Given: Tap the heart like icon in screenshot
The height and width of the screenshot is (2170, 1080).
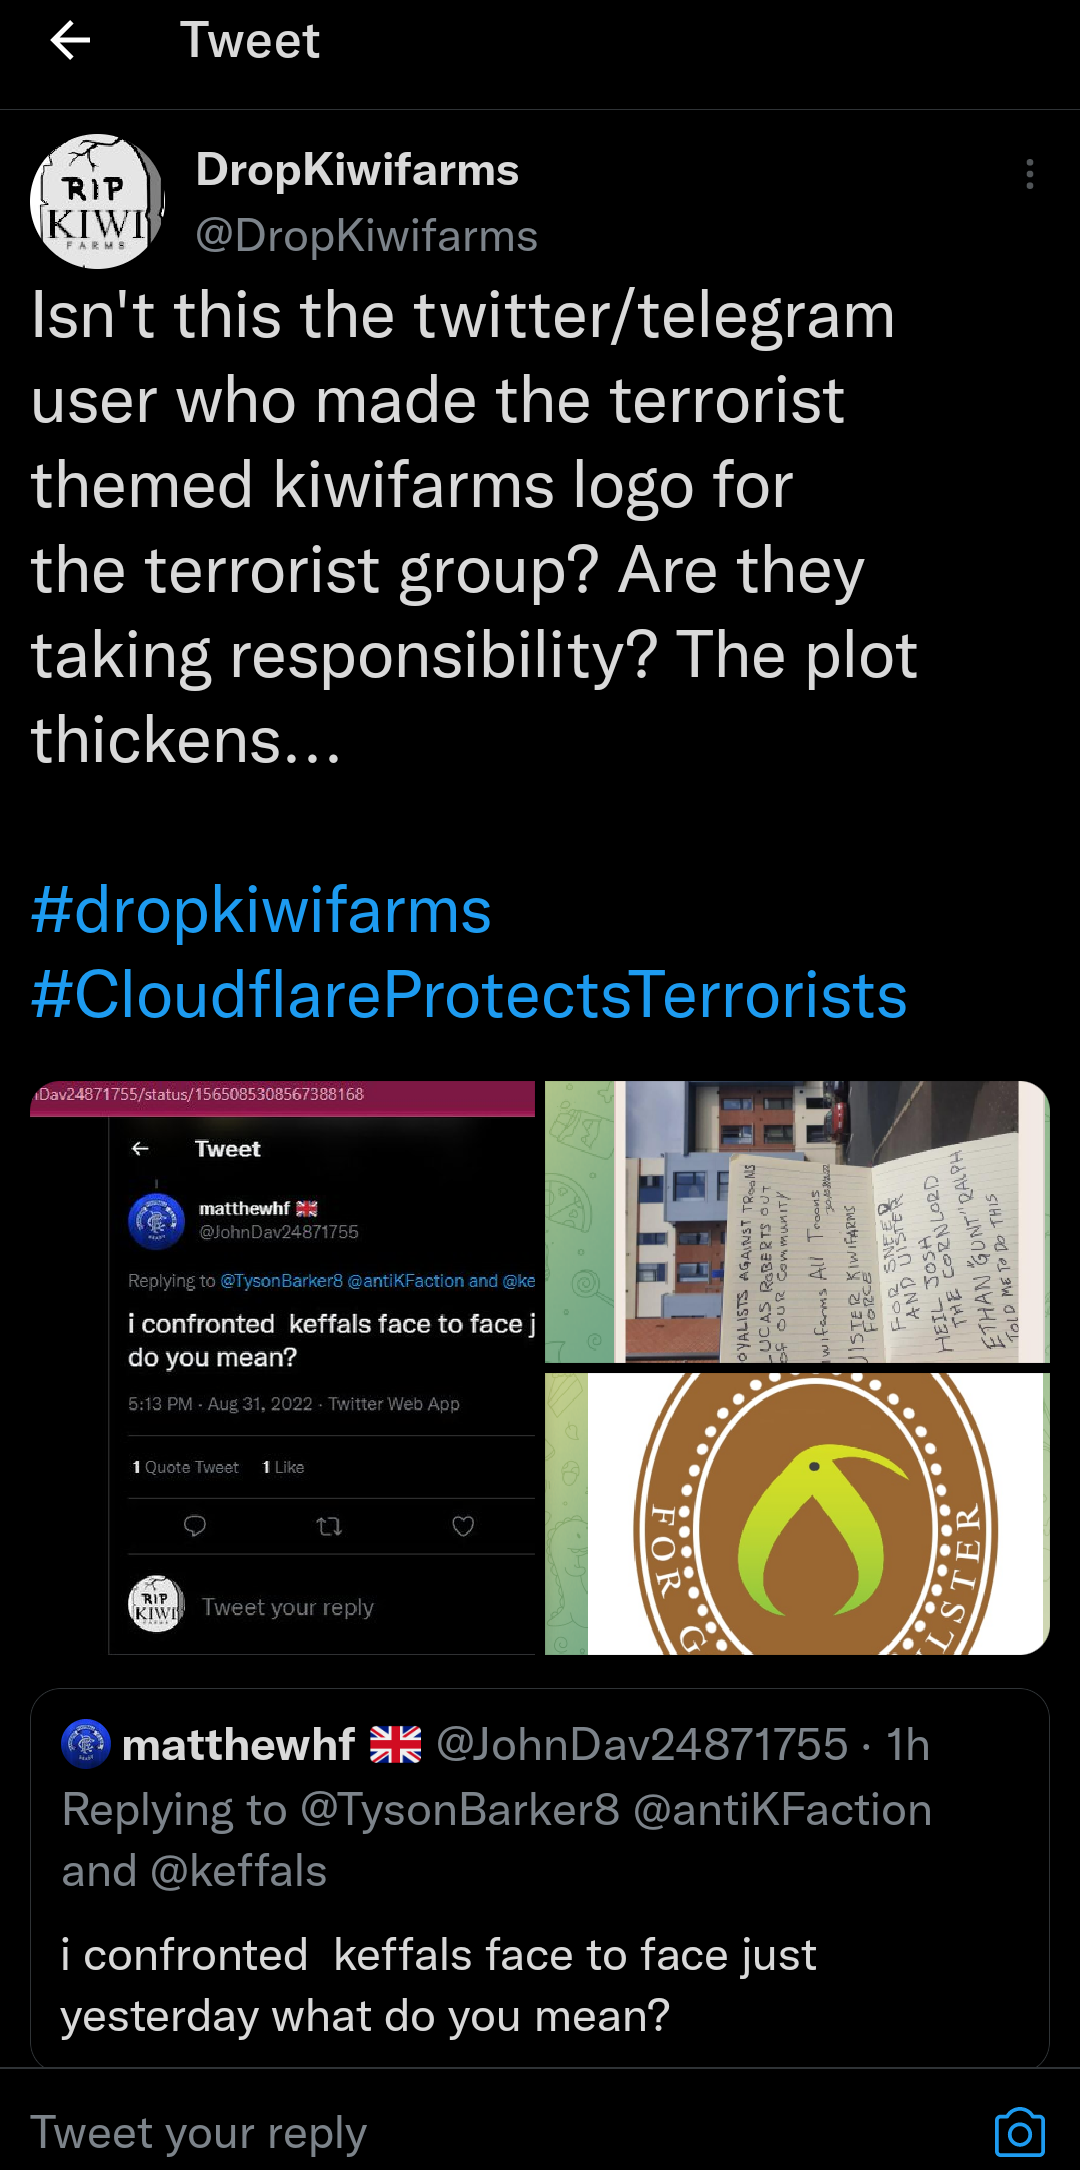Looking at the screenshot, I should click(x=463, y=1526).
